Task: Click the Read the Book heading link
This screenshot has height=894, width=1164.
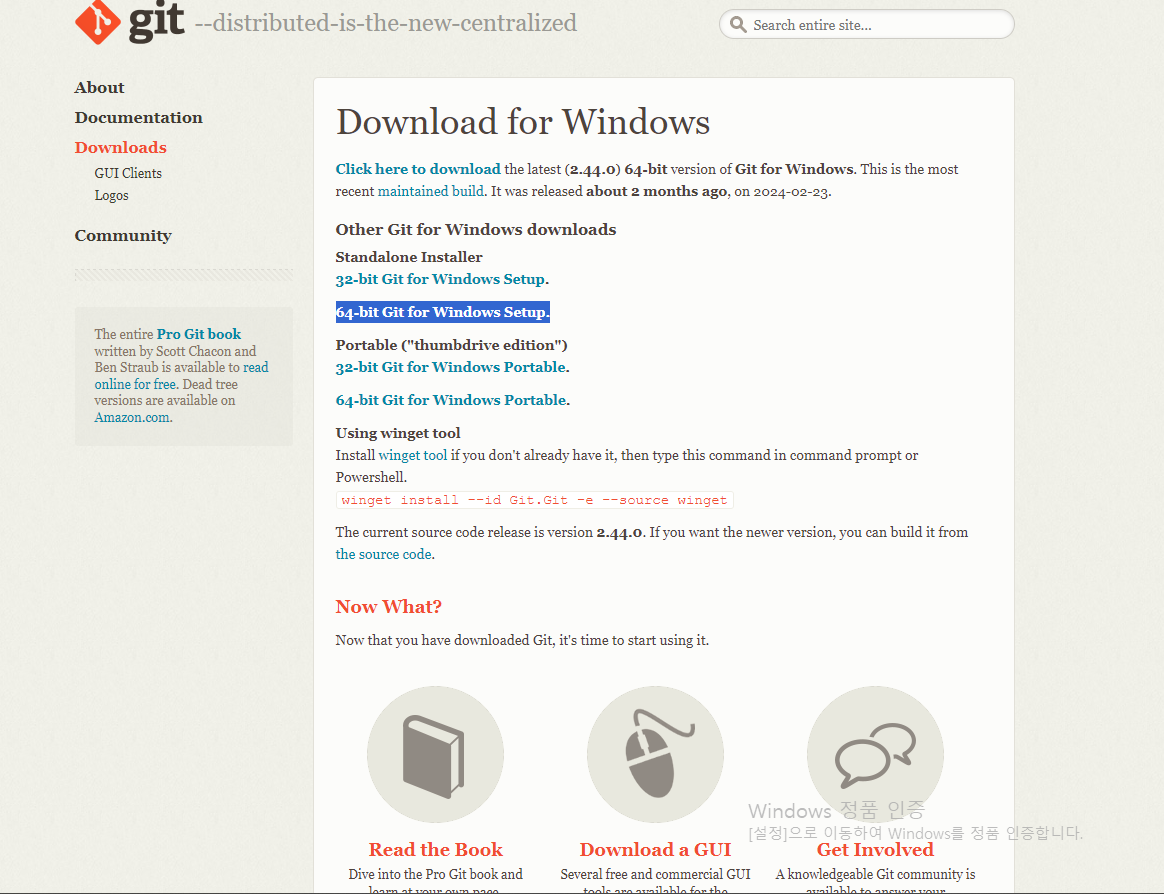Action: (x=436, y=849)
